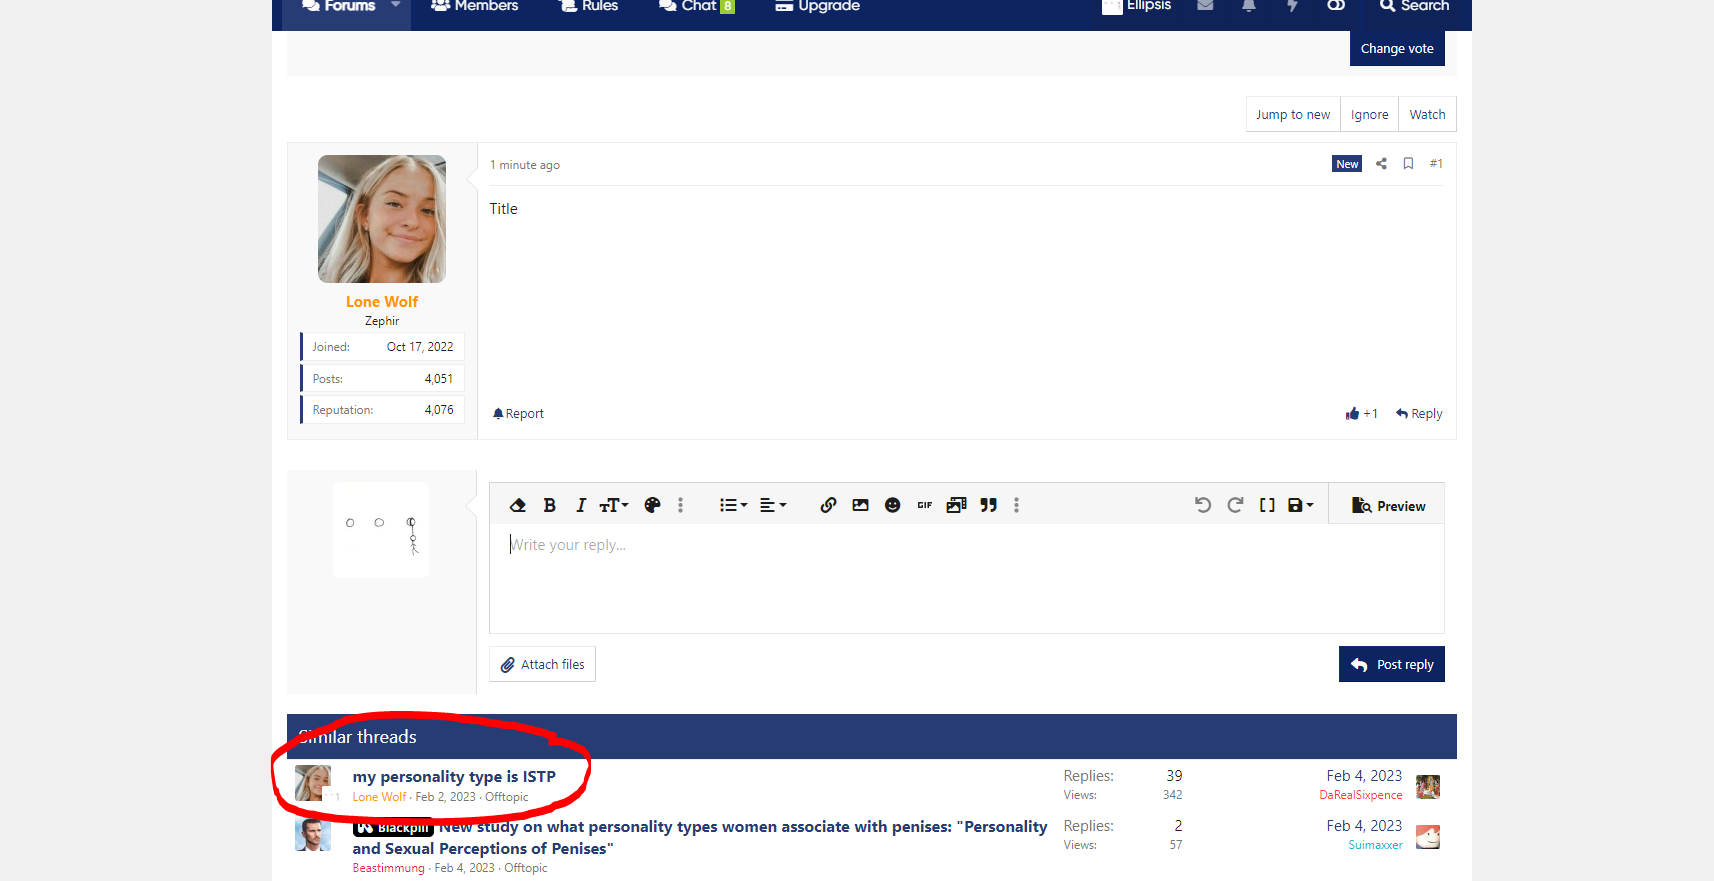The width and height of the screenshot is (1714, 881).
Task: Open thread 'my personality type is ISTP'
Action: coord(454,776)
